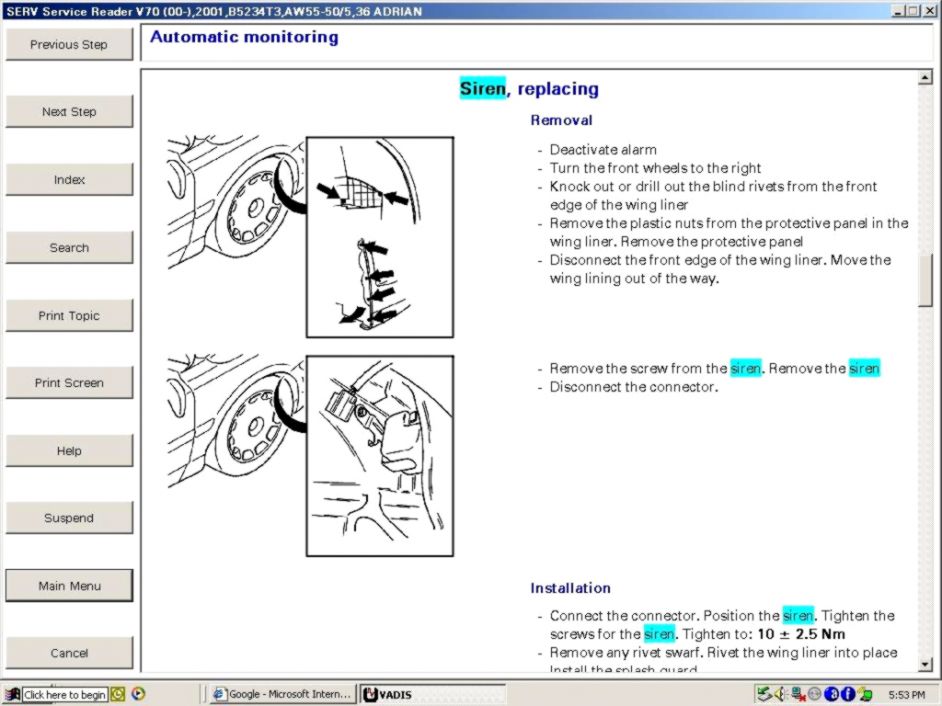
Task: Click Print Topic button
Action: [x=69, y=315]
